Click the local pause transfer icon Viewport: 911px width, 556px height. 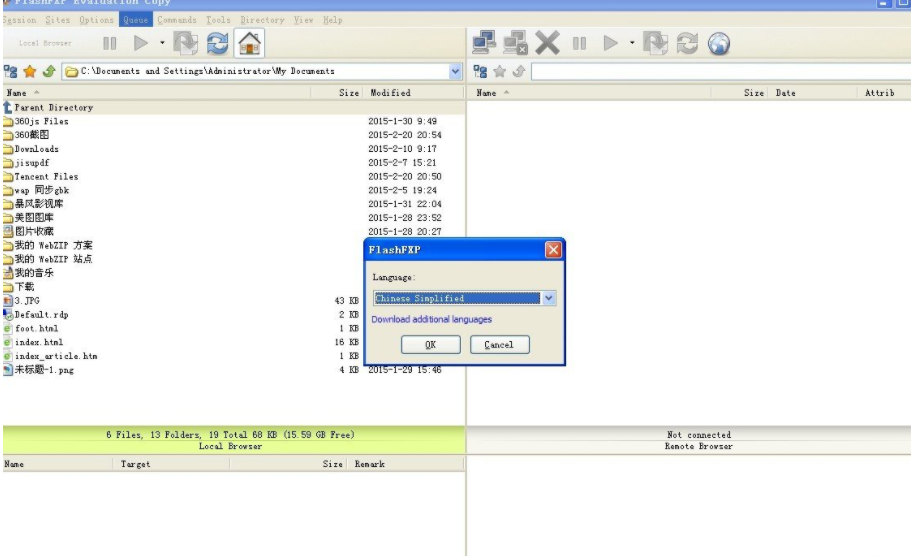click(109, 43)
